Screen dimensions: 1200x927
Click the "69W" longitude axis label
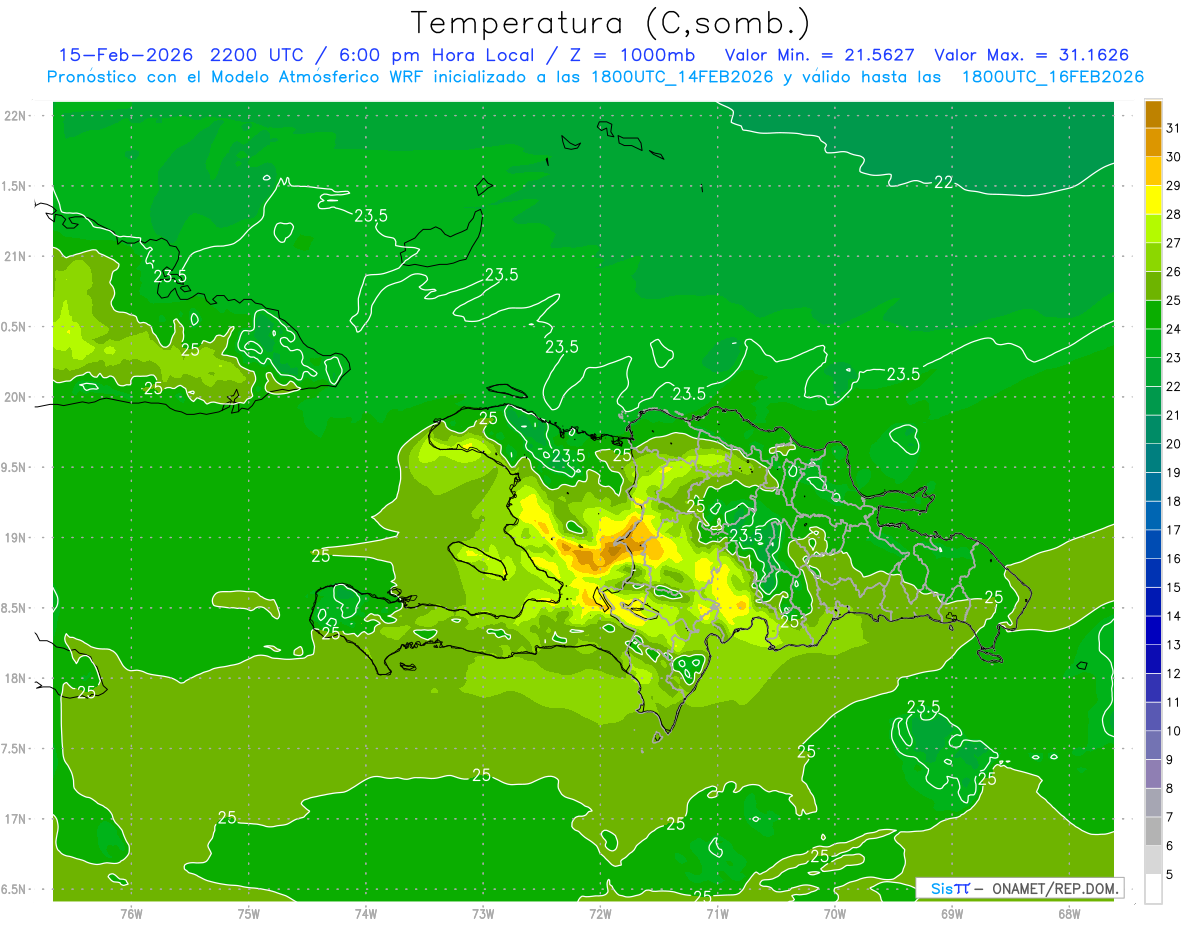(x=951, y=913)
